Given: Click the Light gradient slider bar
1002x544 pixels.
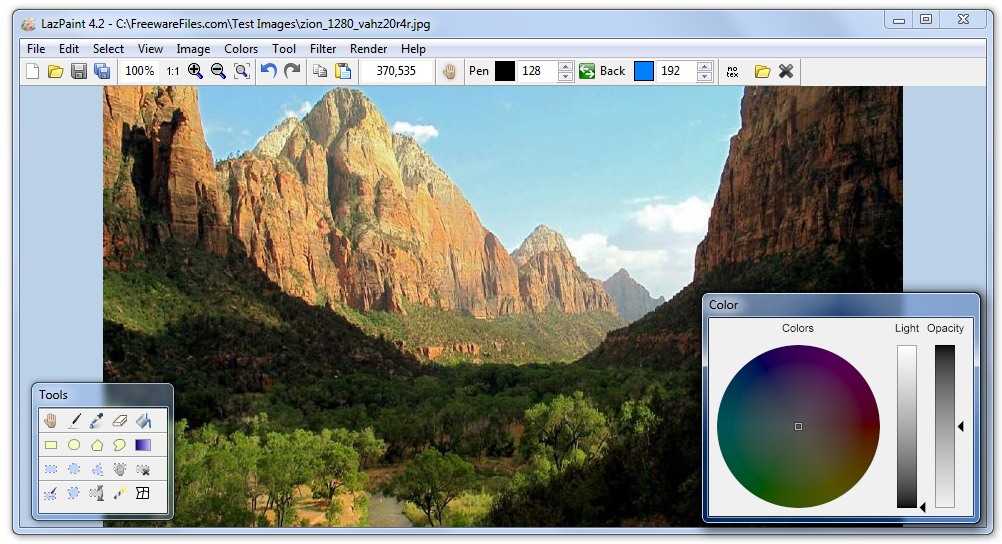Looking at the screenshot, I should click(907, 426).
